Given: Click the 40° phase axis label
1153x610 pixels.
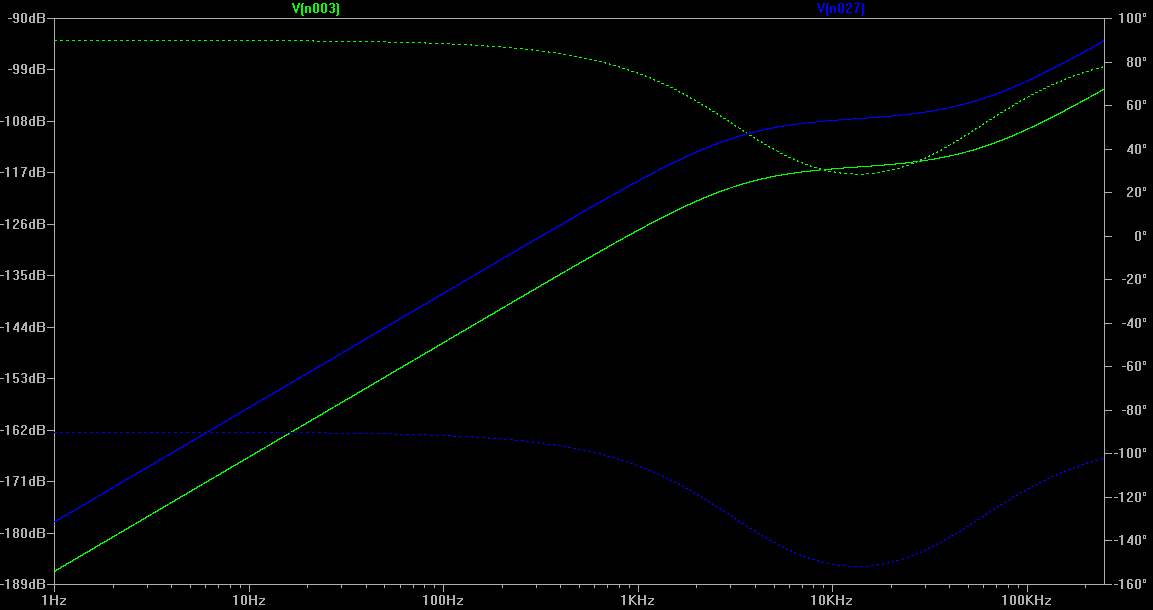Looking at the screenshot, I should (x=1136, y=149).
